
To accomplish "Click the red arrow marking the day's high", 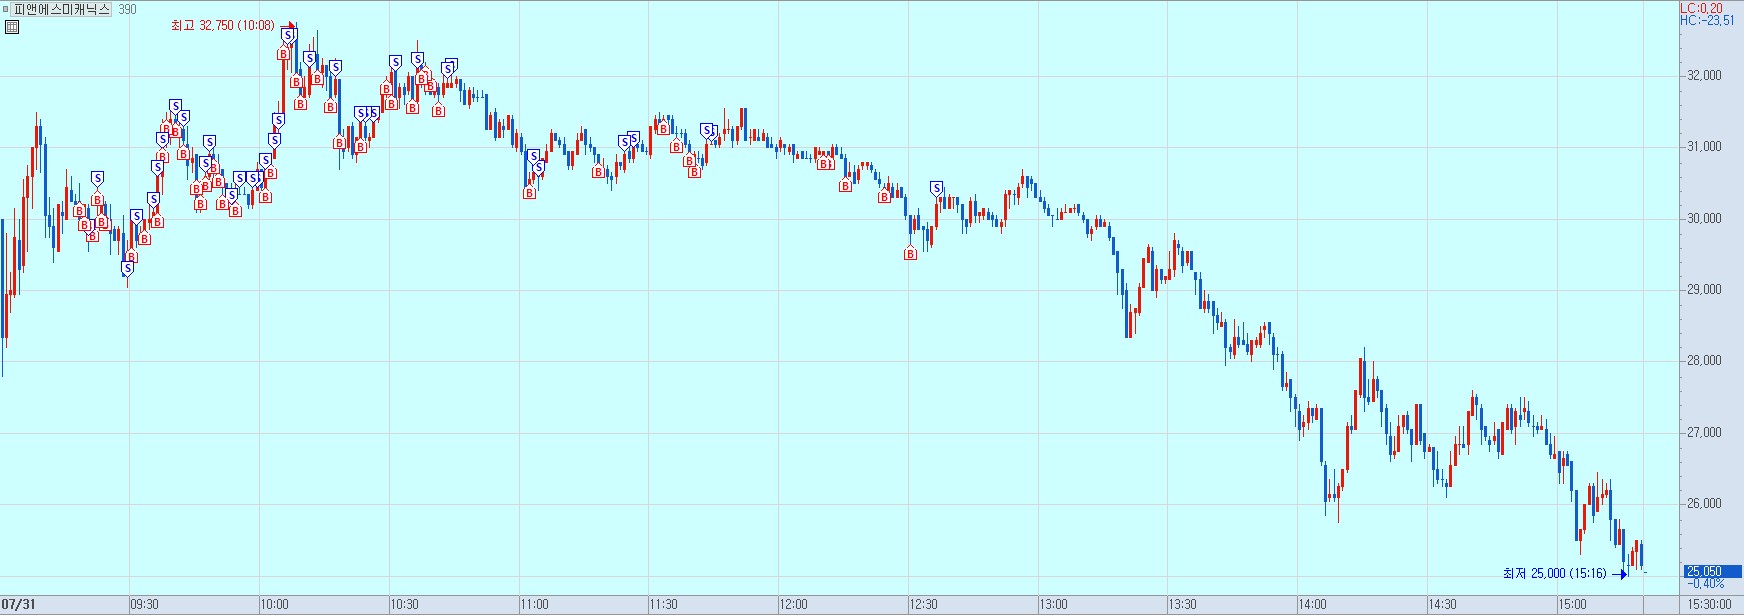I will (x=286, y=25).
